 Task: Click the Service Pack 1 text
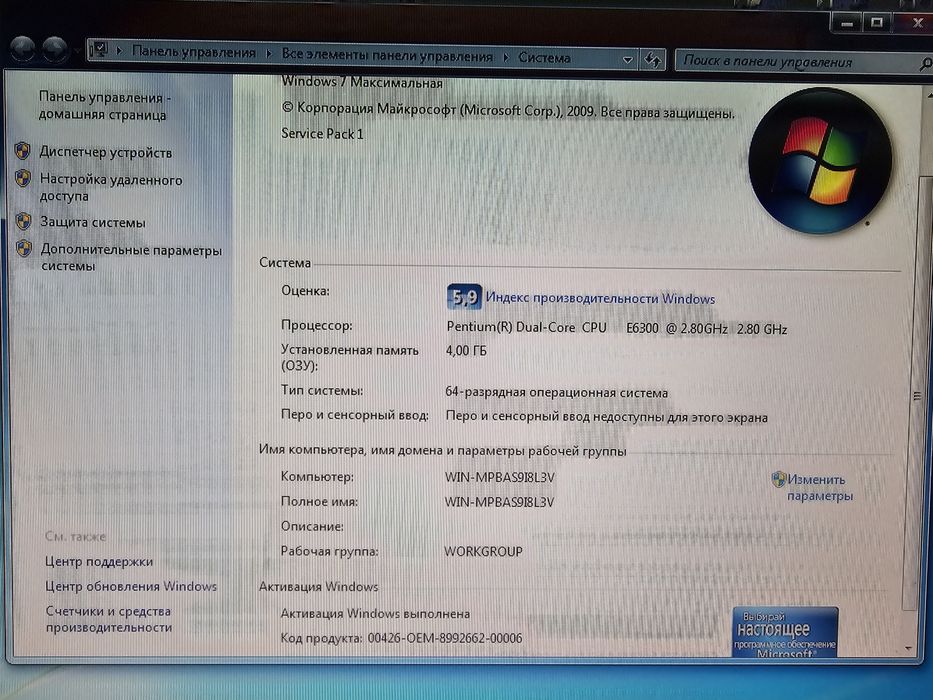tap(322, 133)
